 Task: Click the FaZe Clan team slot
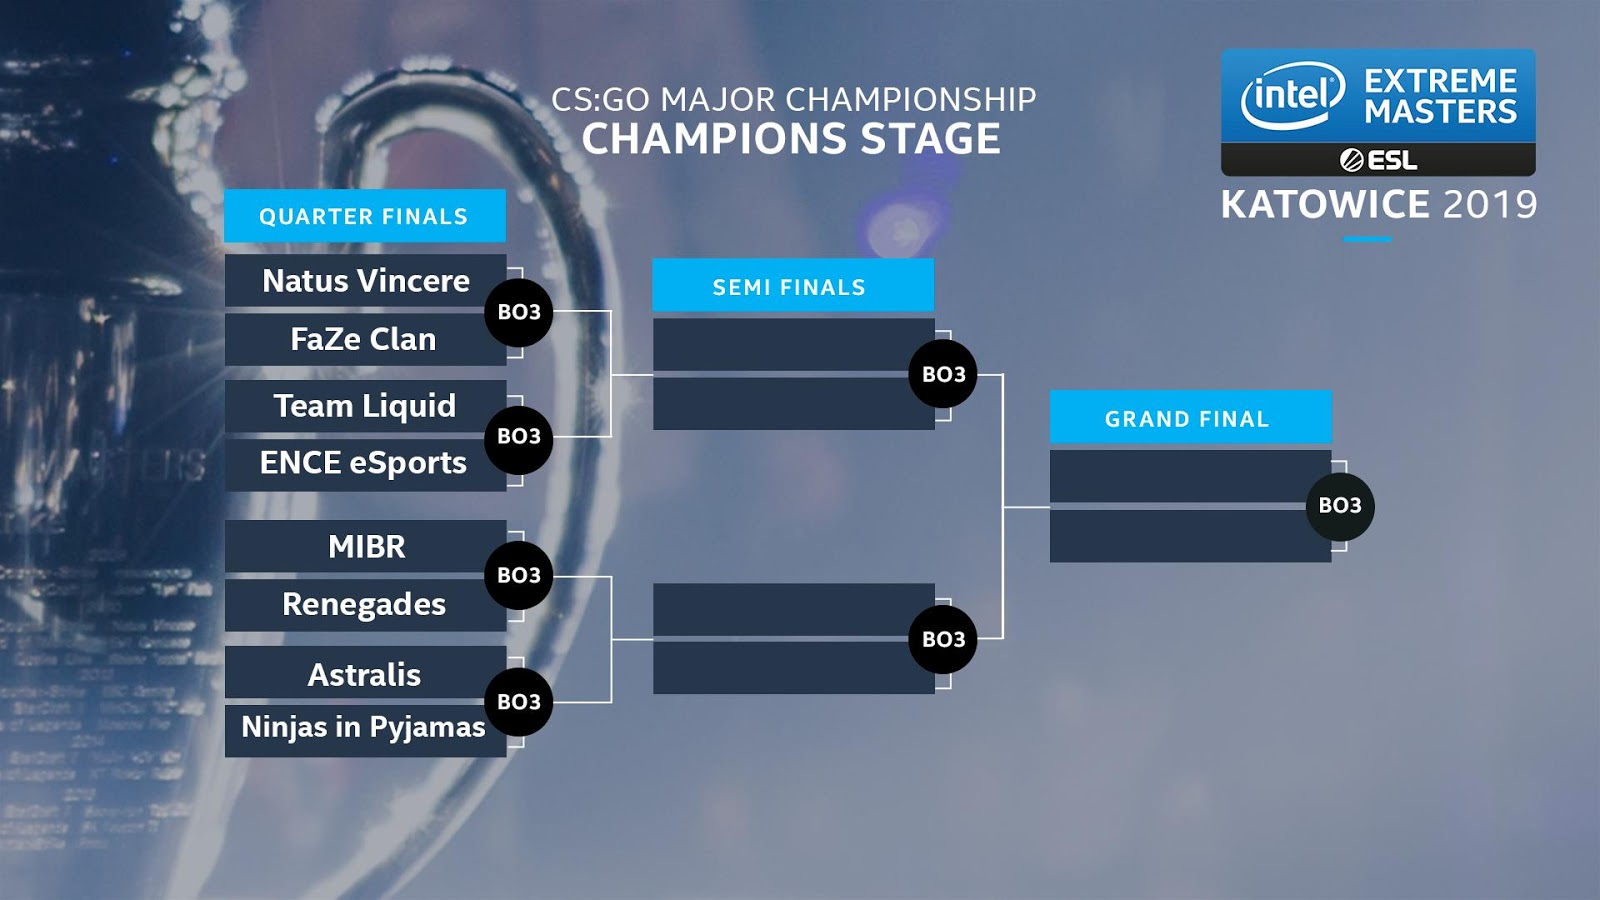[x=363, y=340]
